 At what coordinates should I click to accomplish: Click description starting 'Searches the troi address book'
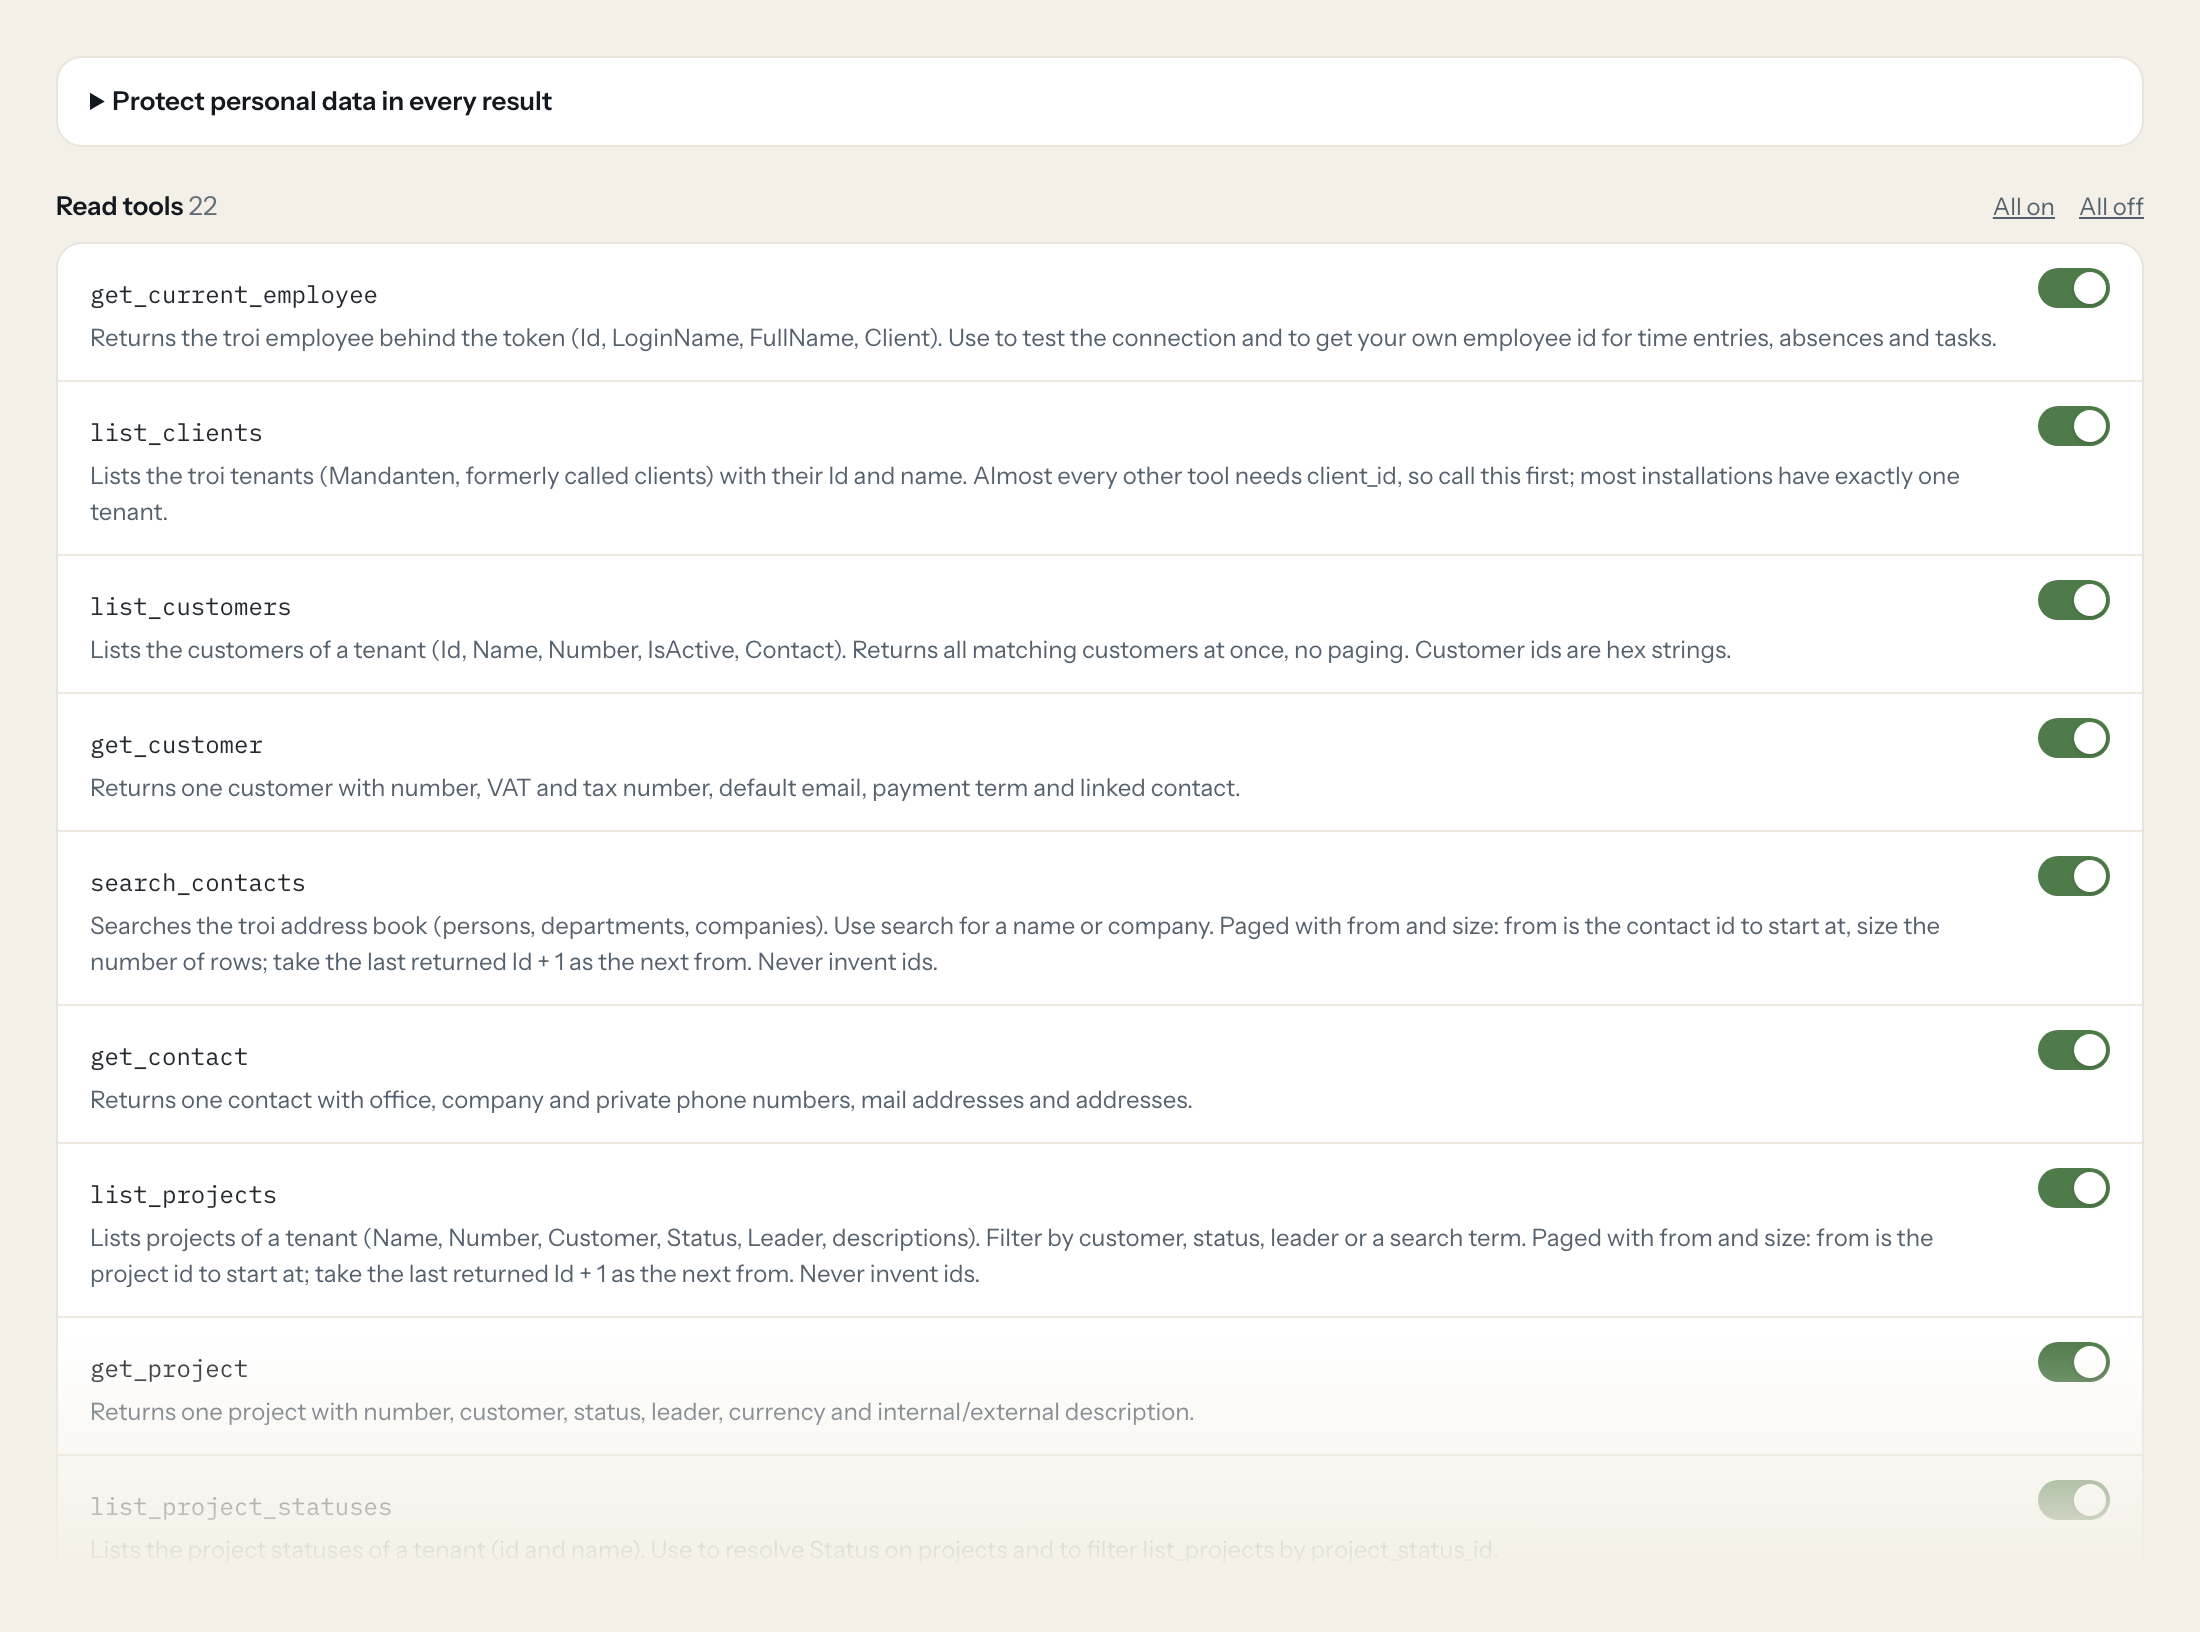[x=1014, y=944]
